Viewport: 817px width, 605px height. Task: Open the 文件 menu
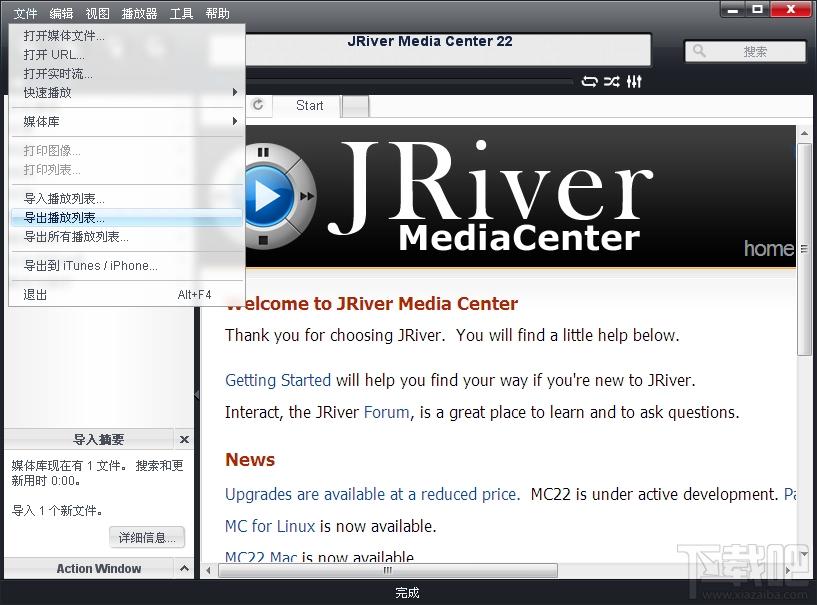25,13
